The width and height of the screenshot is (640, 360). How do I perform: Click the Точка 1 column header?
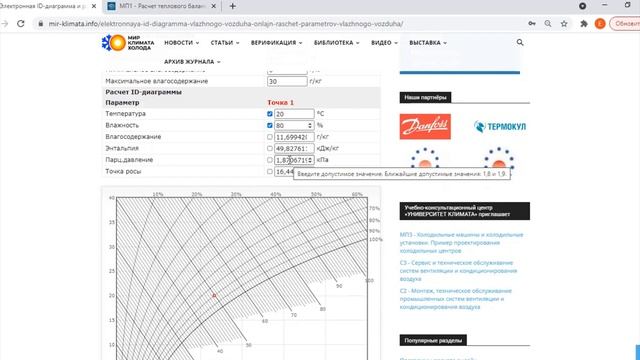(x=280, y=102)
